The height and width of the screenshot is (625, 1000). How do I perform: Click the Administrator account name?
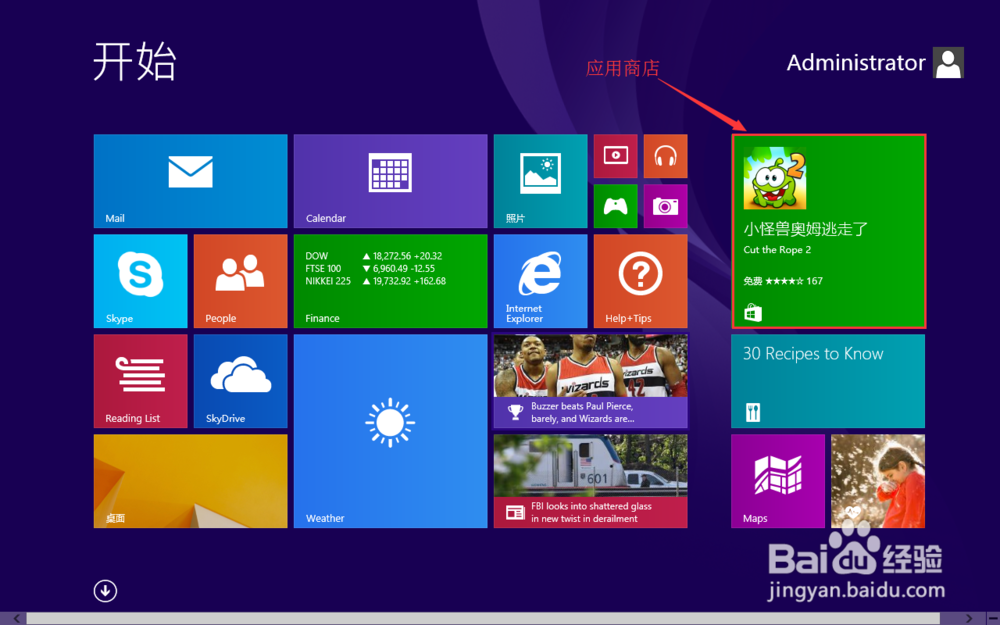coord(856,62)
